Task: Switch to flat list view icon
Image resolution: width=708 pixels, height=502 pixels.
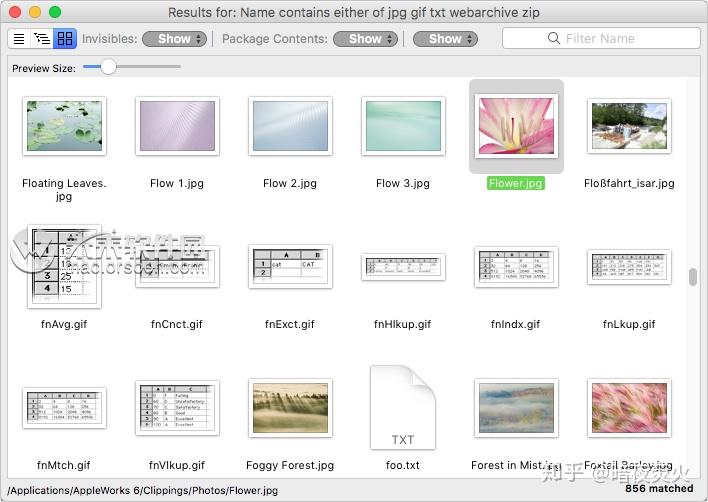Action: (19, 39)
